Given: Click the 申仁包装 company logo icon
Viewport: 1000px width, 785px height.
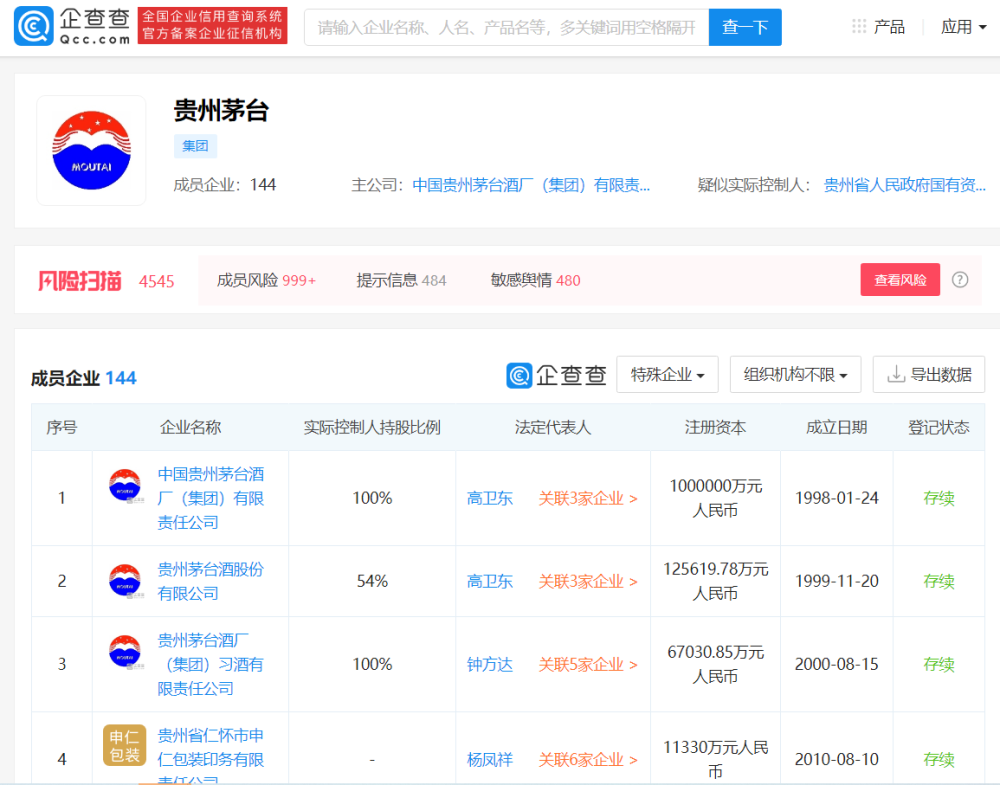Looking at the screenshot, I should point(125,745).
